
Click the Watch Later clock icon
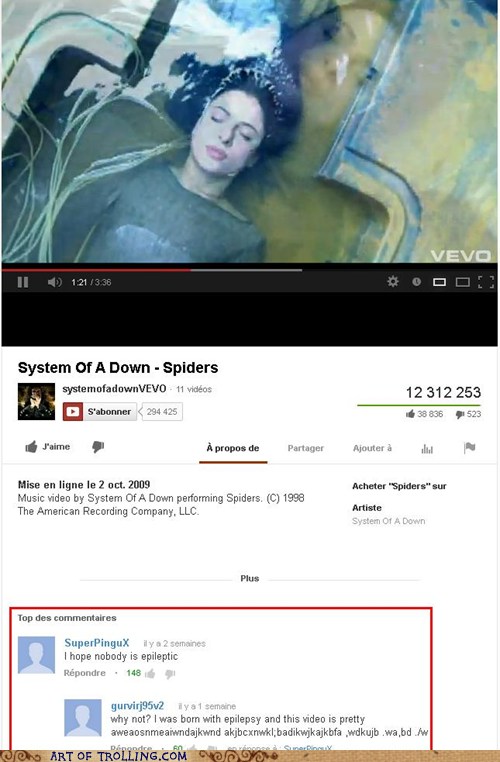[416, 281]
